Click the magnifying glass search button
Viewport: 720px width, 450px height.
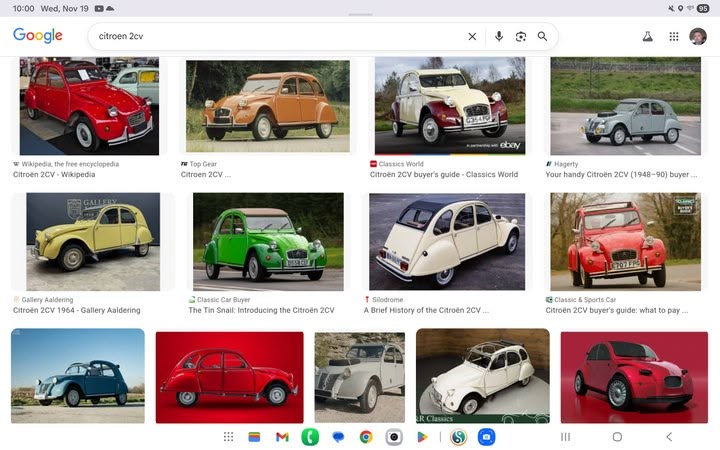pos(543,37)
